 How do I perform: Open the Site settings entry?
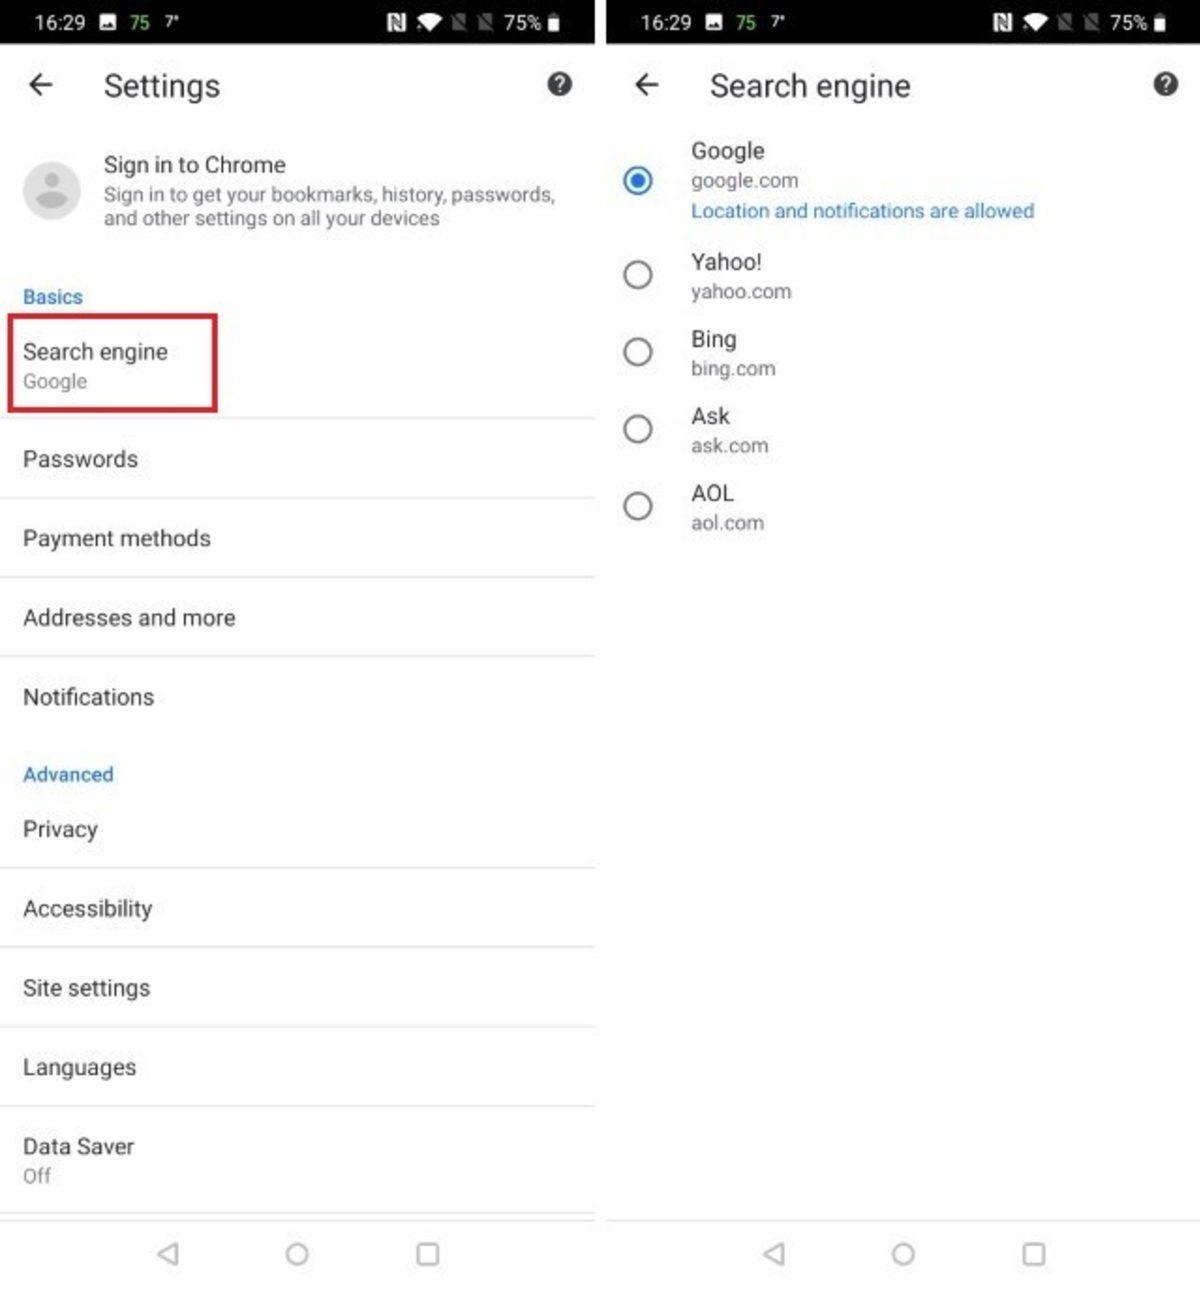(86, 988)
